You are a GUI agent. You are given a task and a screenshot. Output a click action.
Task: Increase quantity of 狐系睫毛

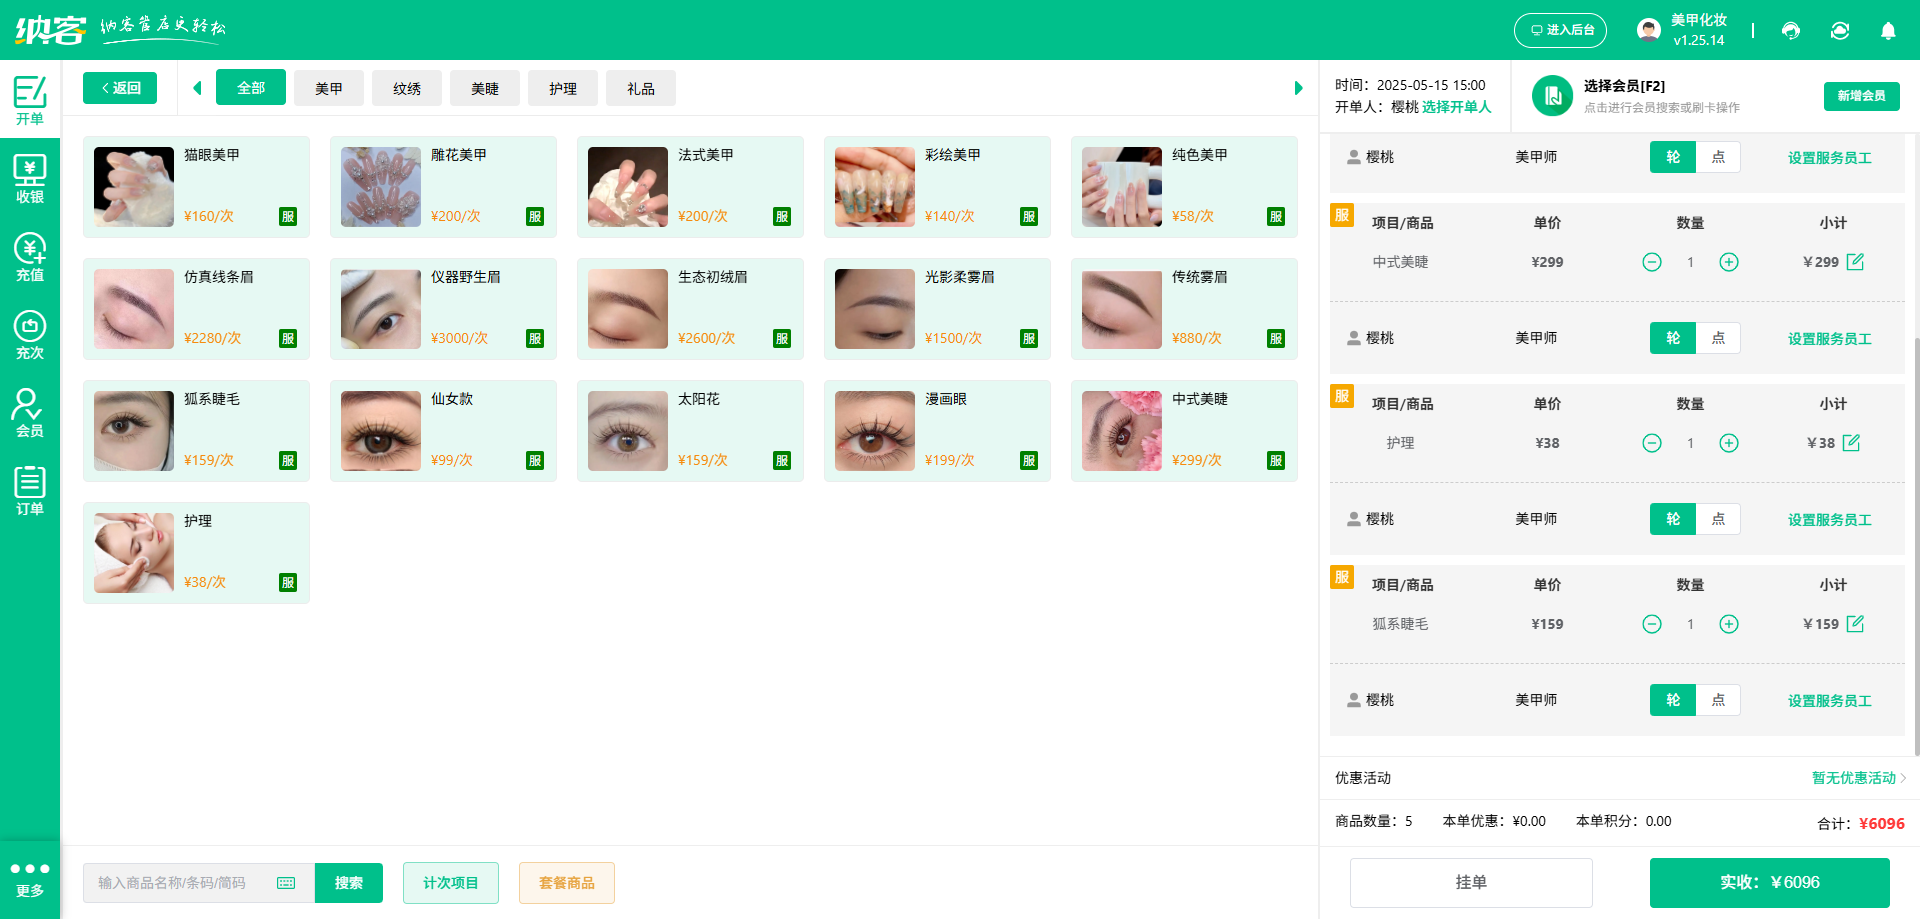[x=1729, y=624]
